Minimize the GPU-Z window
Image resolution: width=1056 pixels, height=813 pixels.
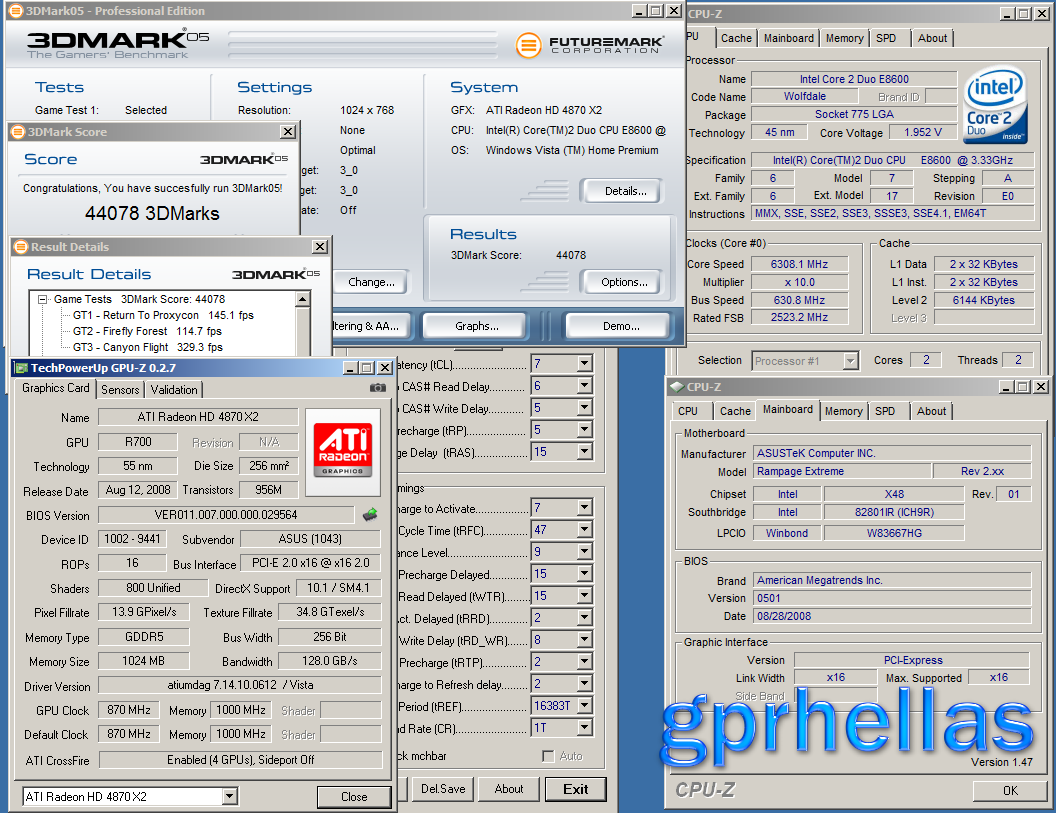click(350, 368)
